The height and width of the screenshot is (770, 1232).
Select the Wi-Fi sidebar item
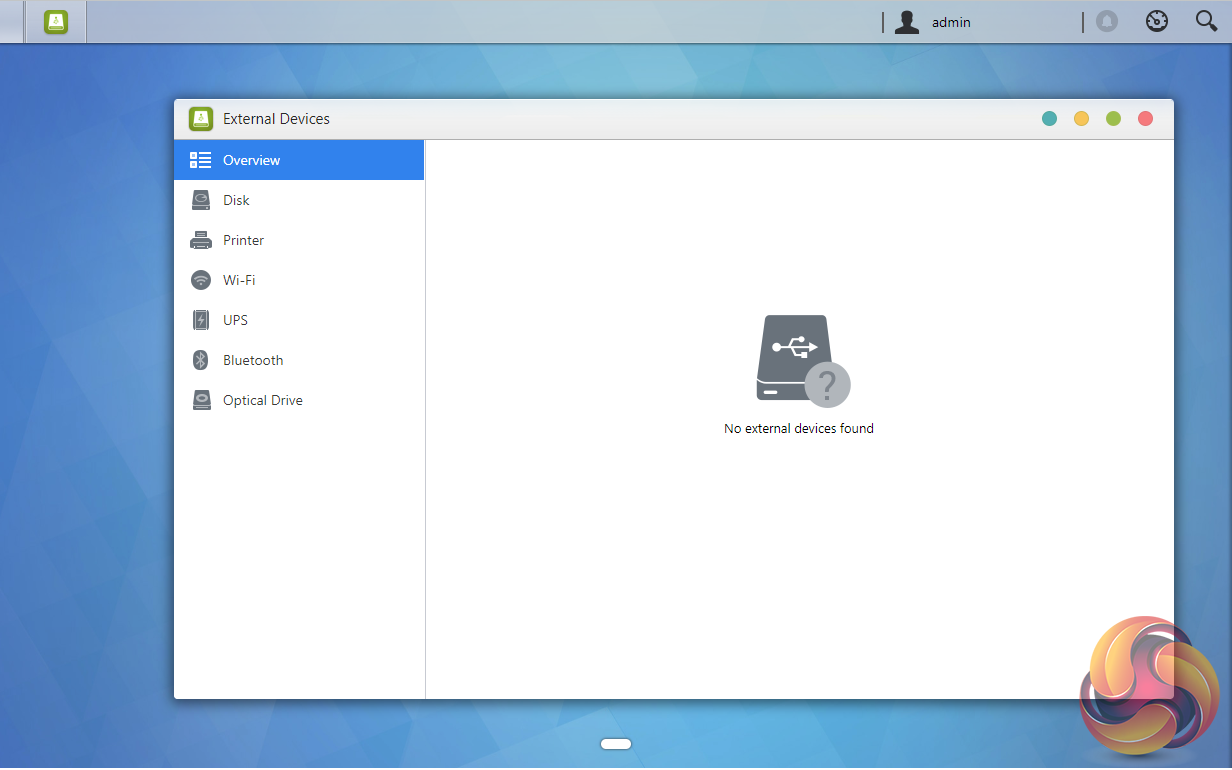[x=299, y=280]
